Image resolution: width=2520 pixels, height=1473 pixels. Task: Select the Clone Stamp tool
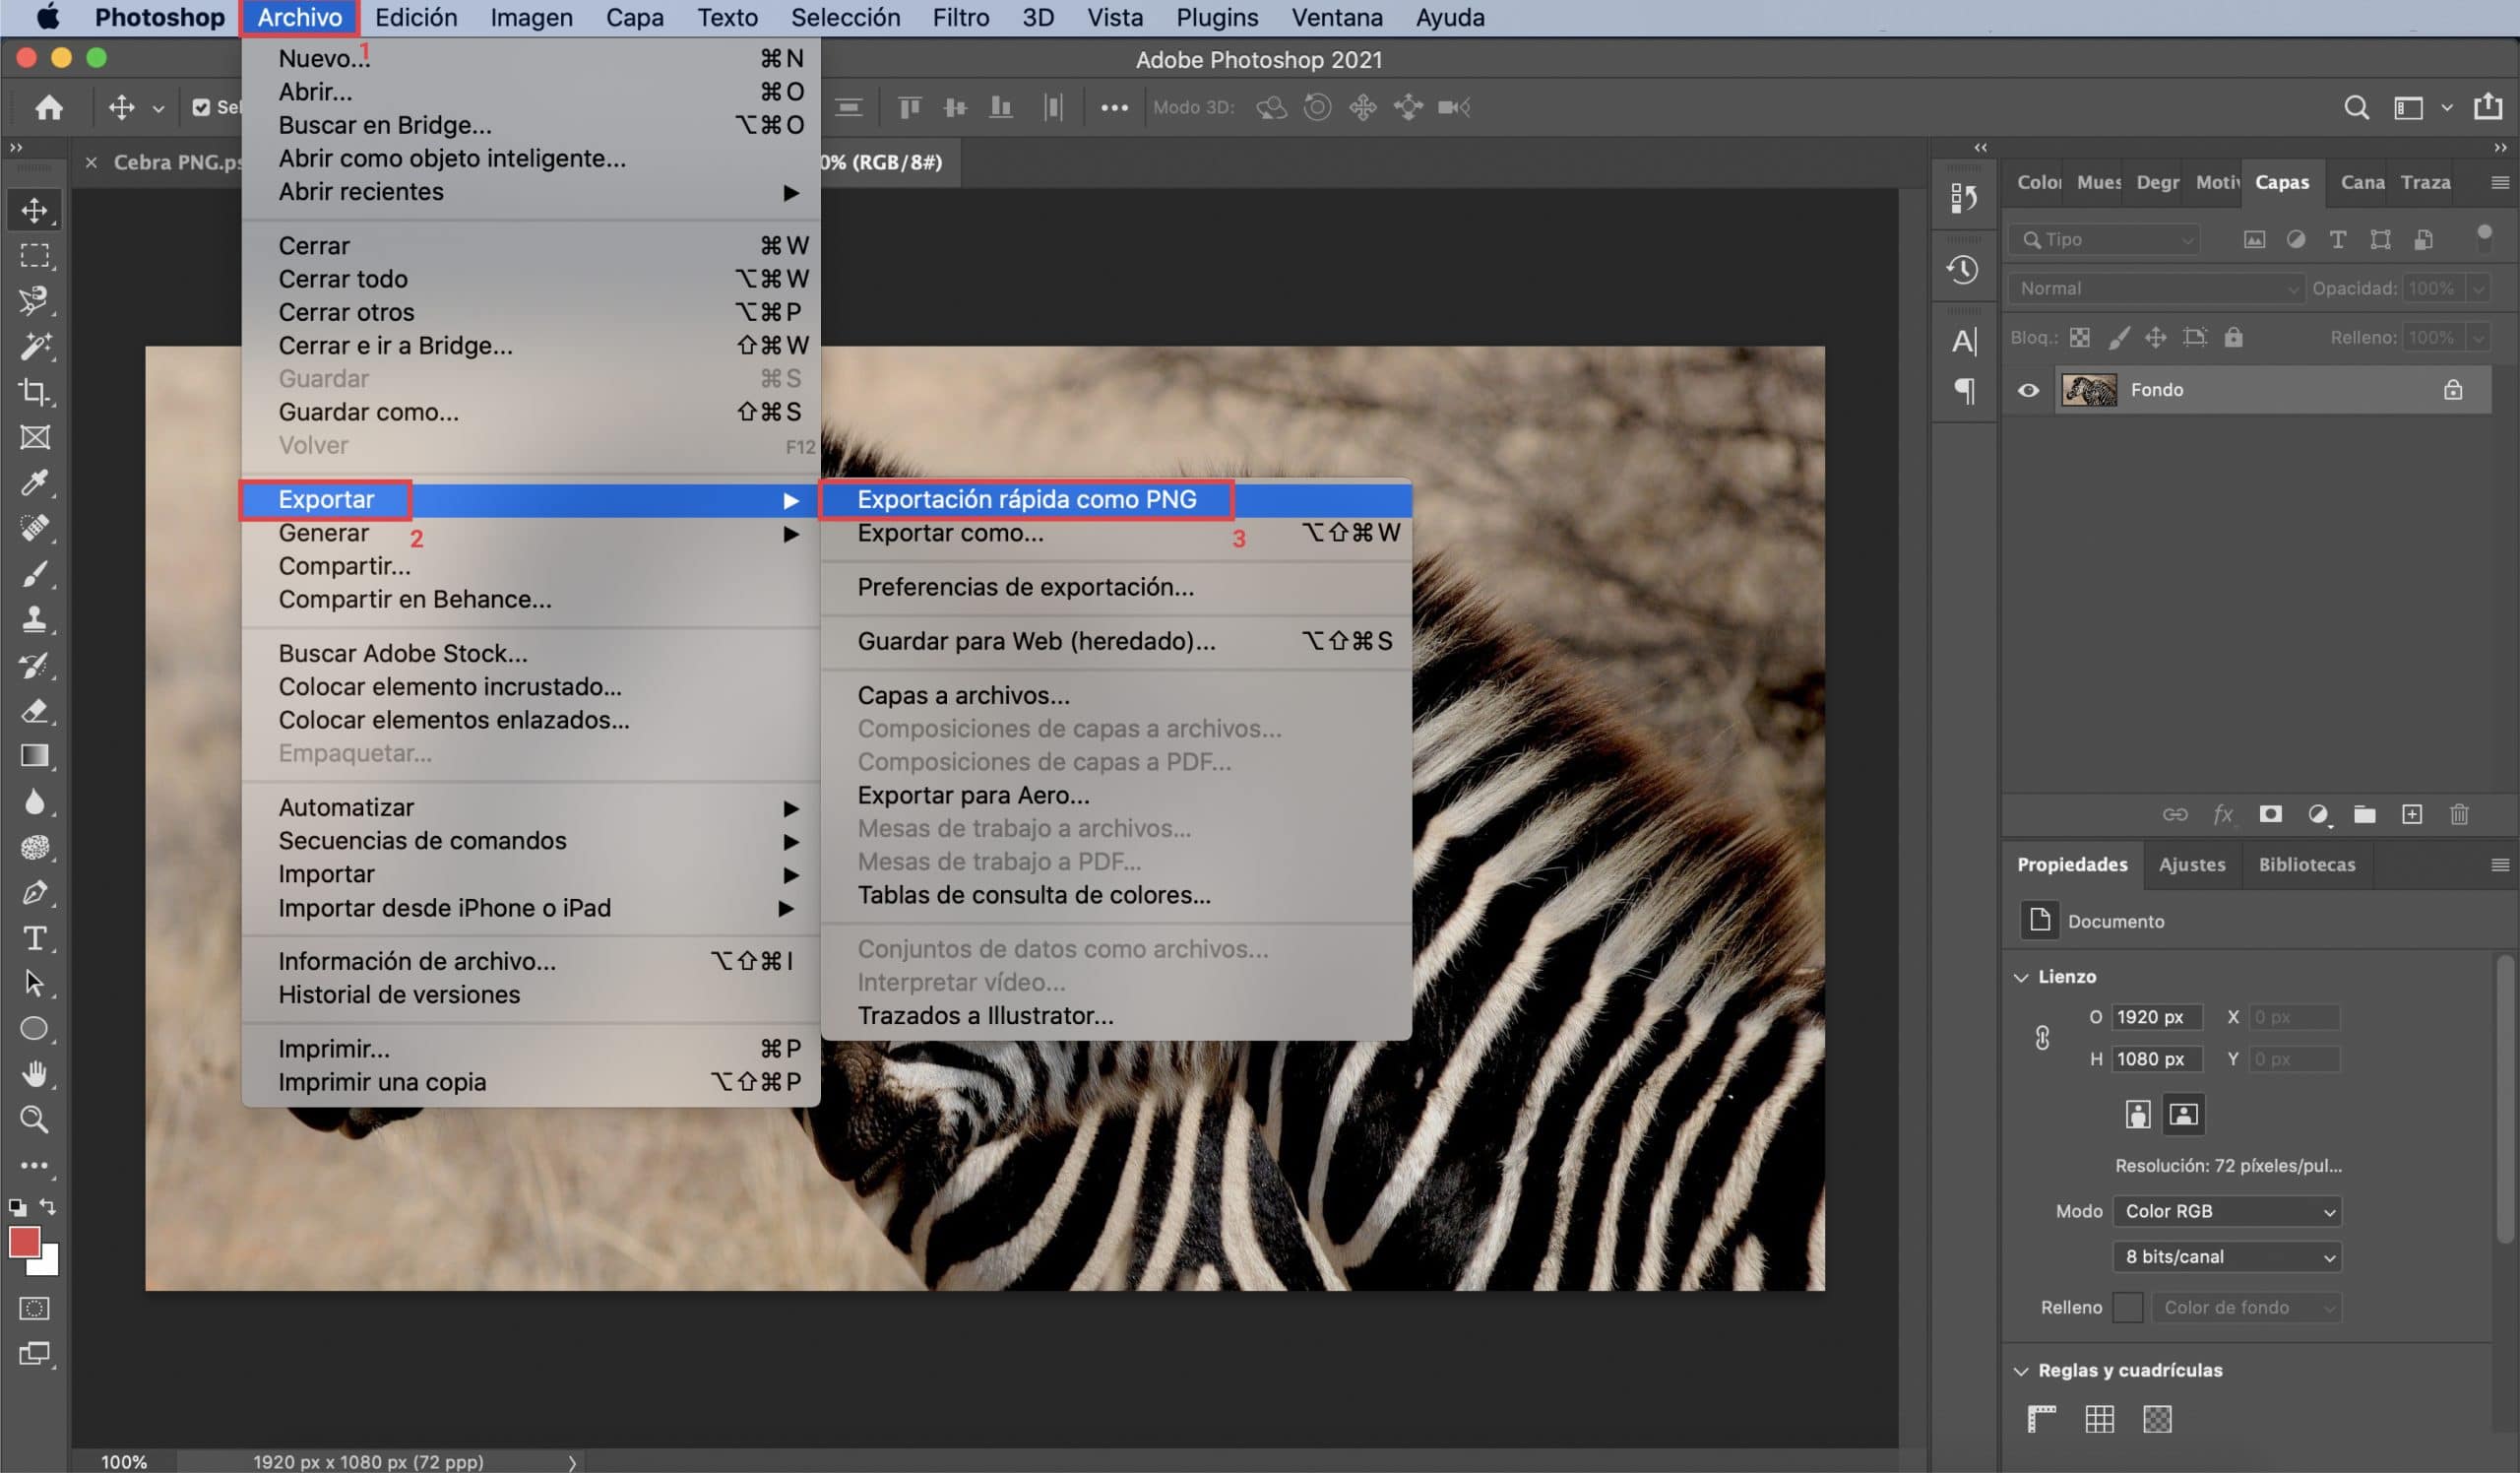point(35,619)
